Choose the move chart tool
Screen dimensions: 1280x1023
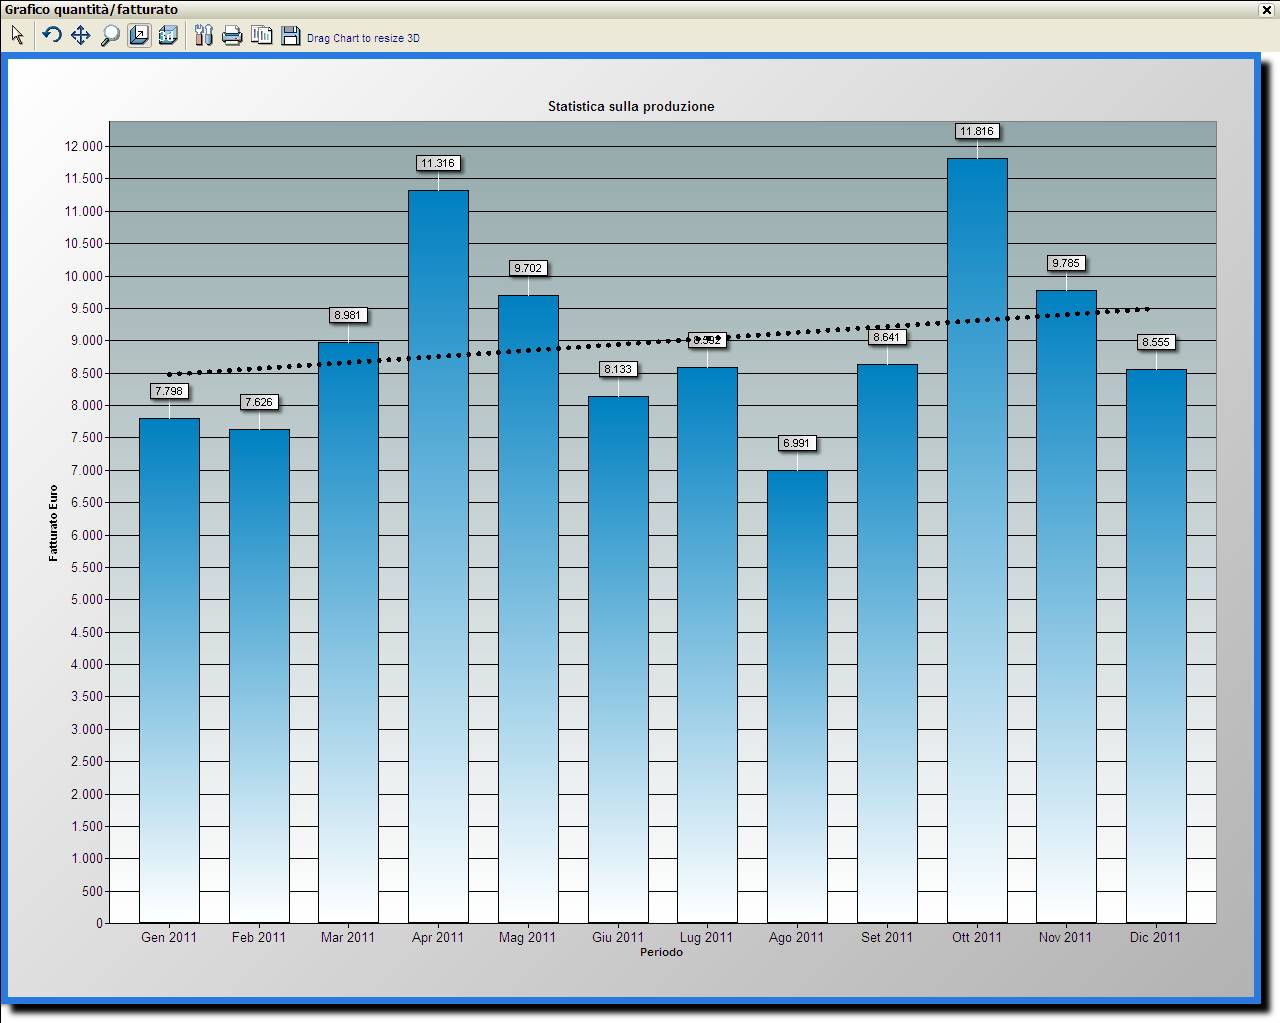click(81, 36)
